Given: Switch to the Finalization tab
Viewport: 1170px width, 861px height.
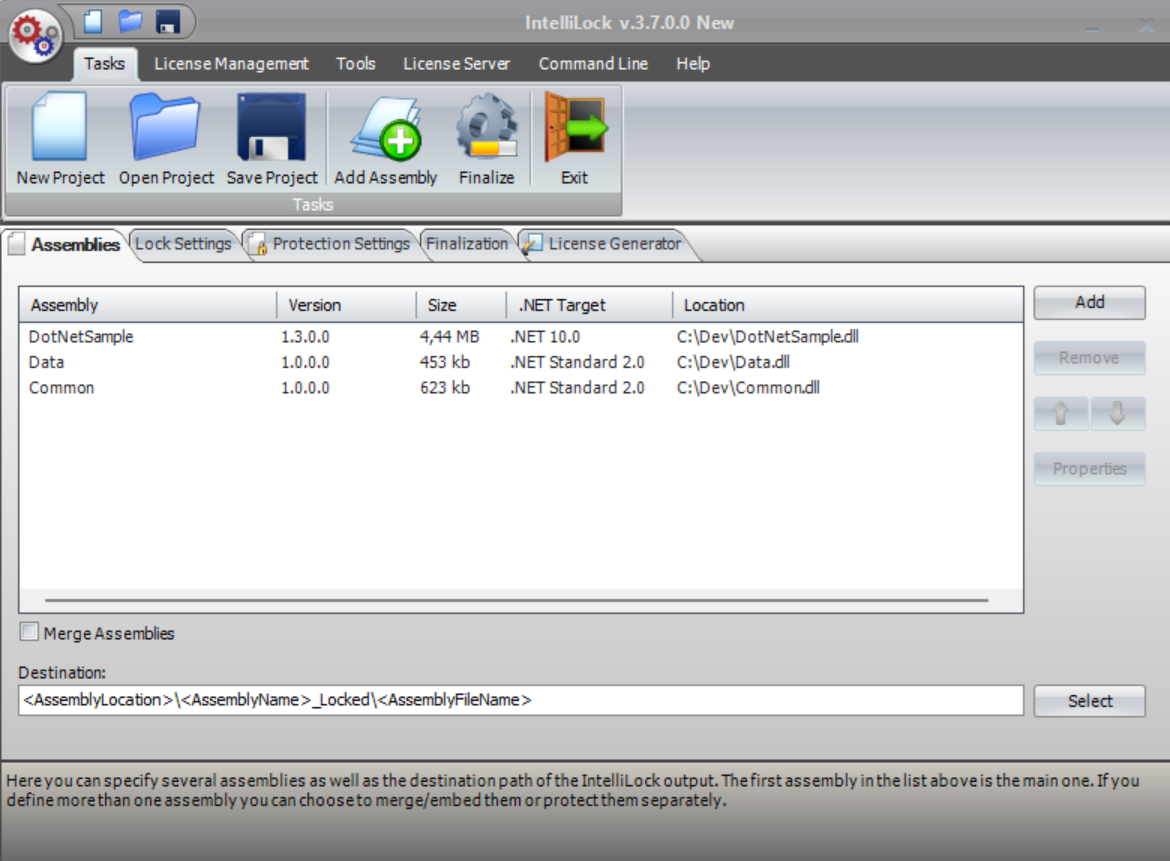Looking at the screenshot, I should click(x=467, y=244).
